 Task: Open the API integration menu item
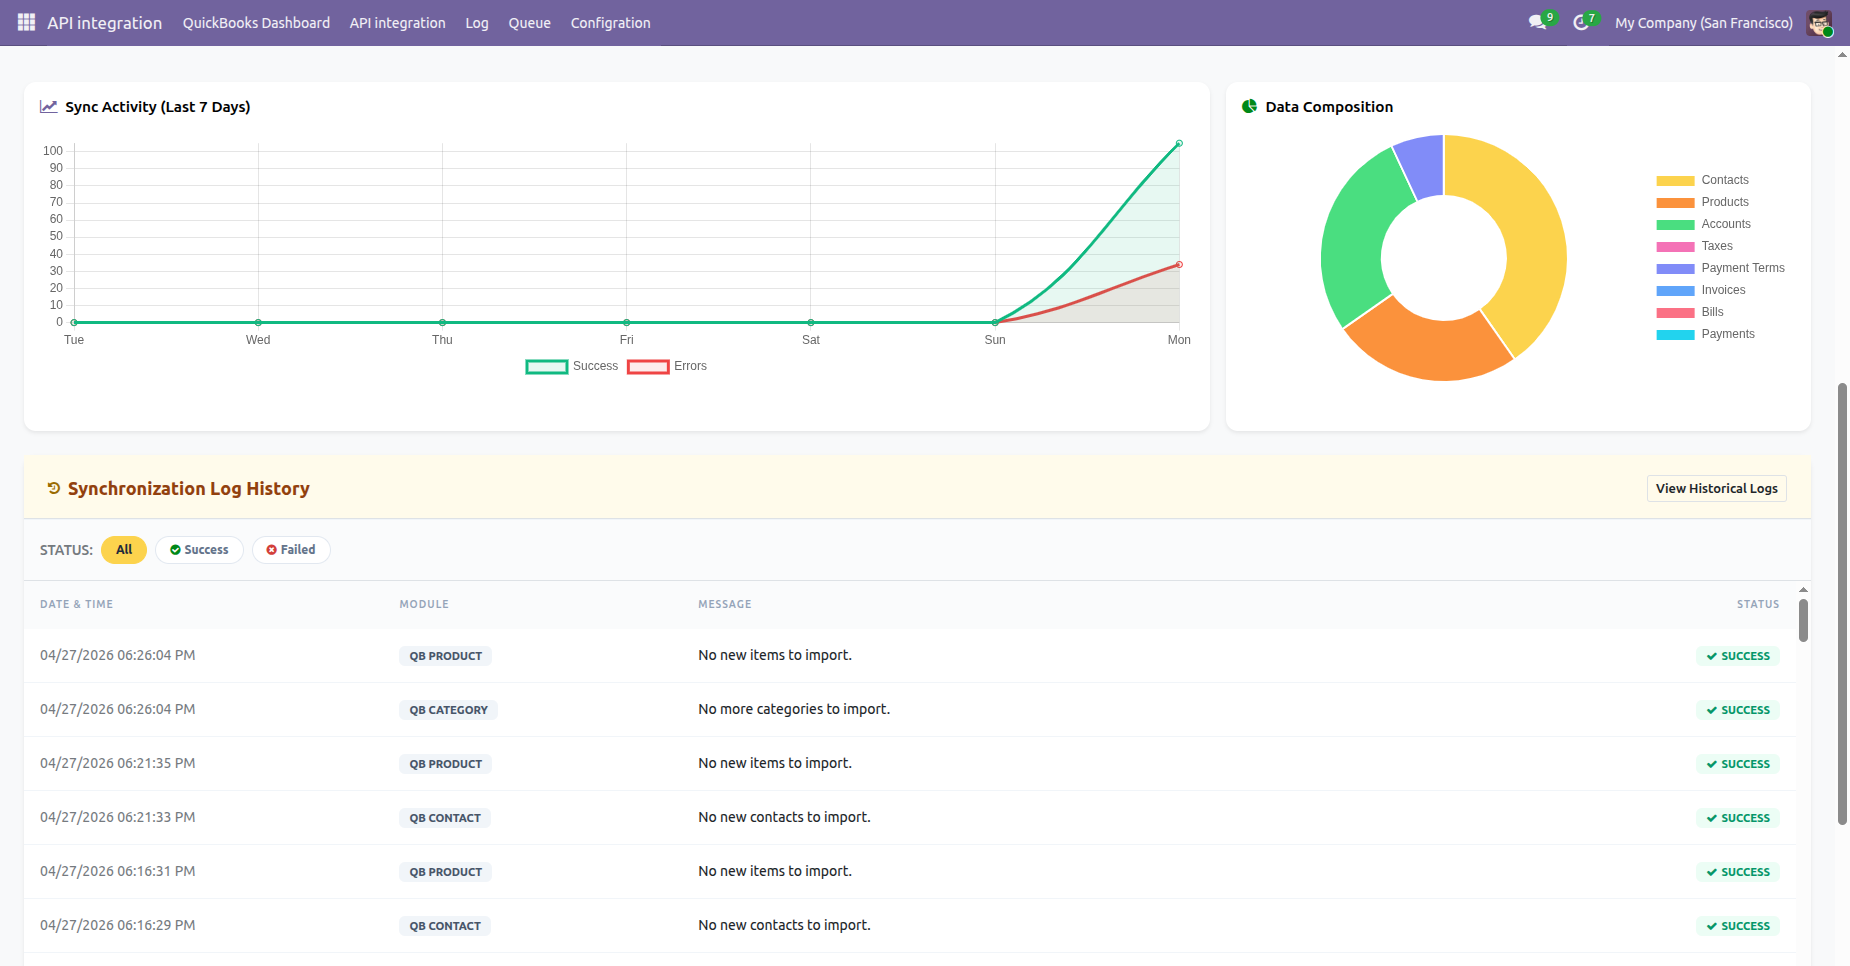click(x=397, y=23)
